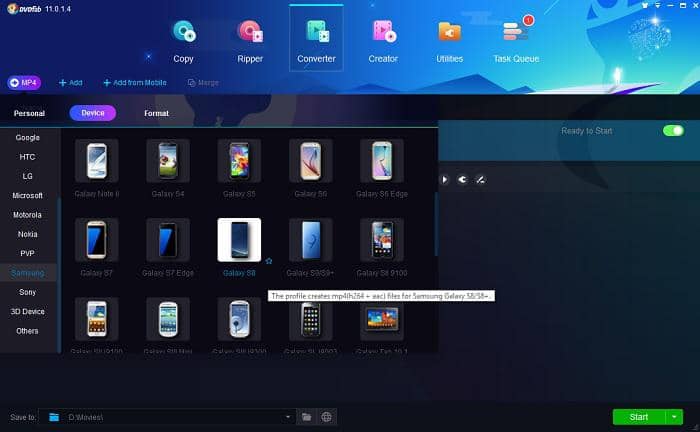Click the MP4 profile selector button
700x432 pixels.
pyautogui.click(x=24, y=83)
